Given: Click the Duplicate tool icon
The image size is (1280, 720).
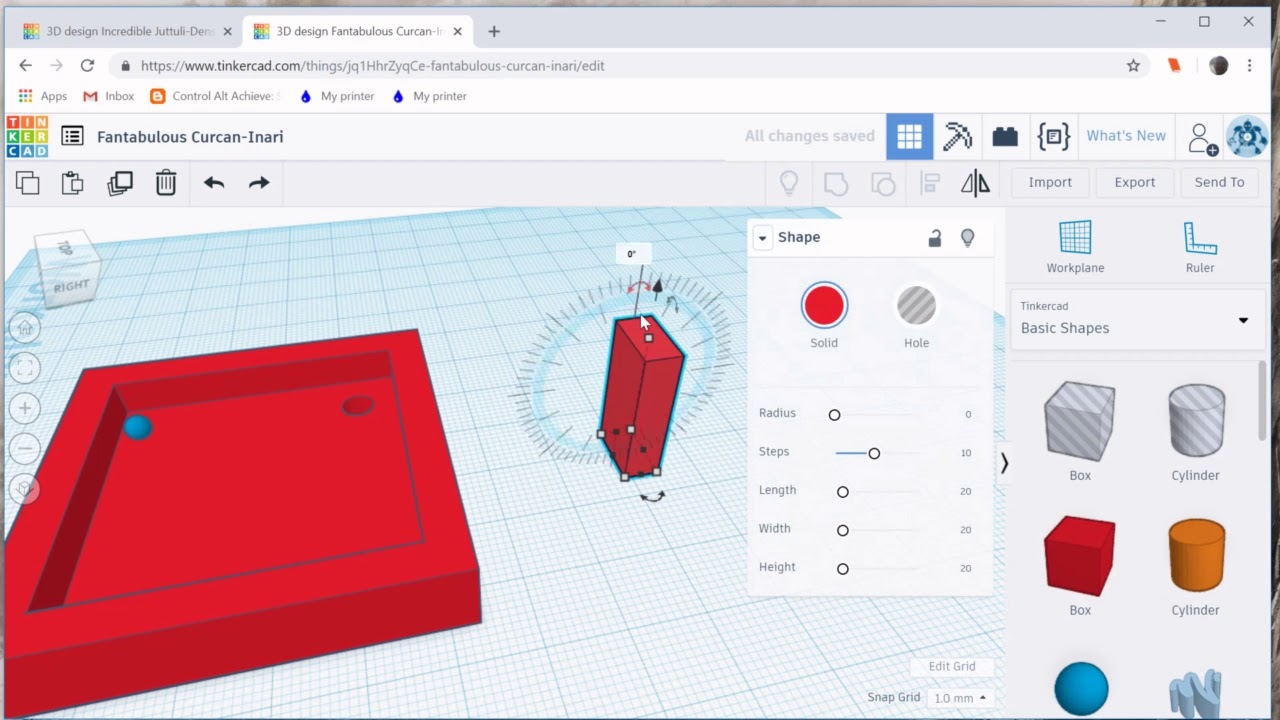Looking at the screenshot, I should (x=120, y=183).
